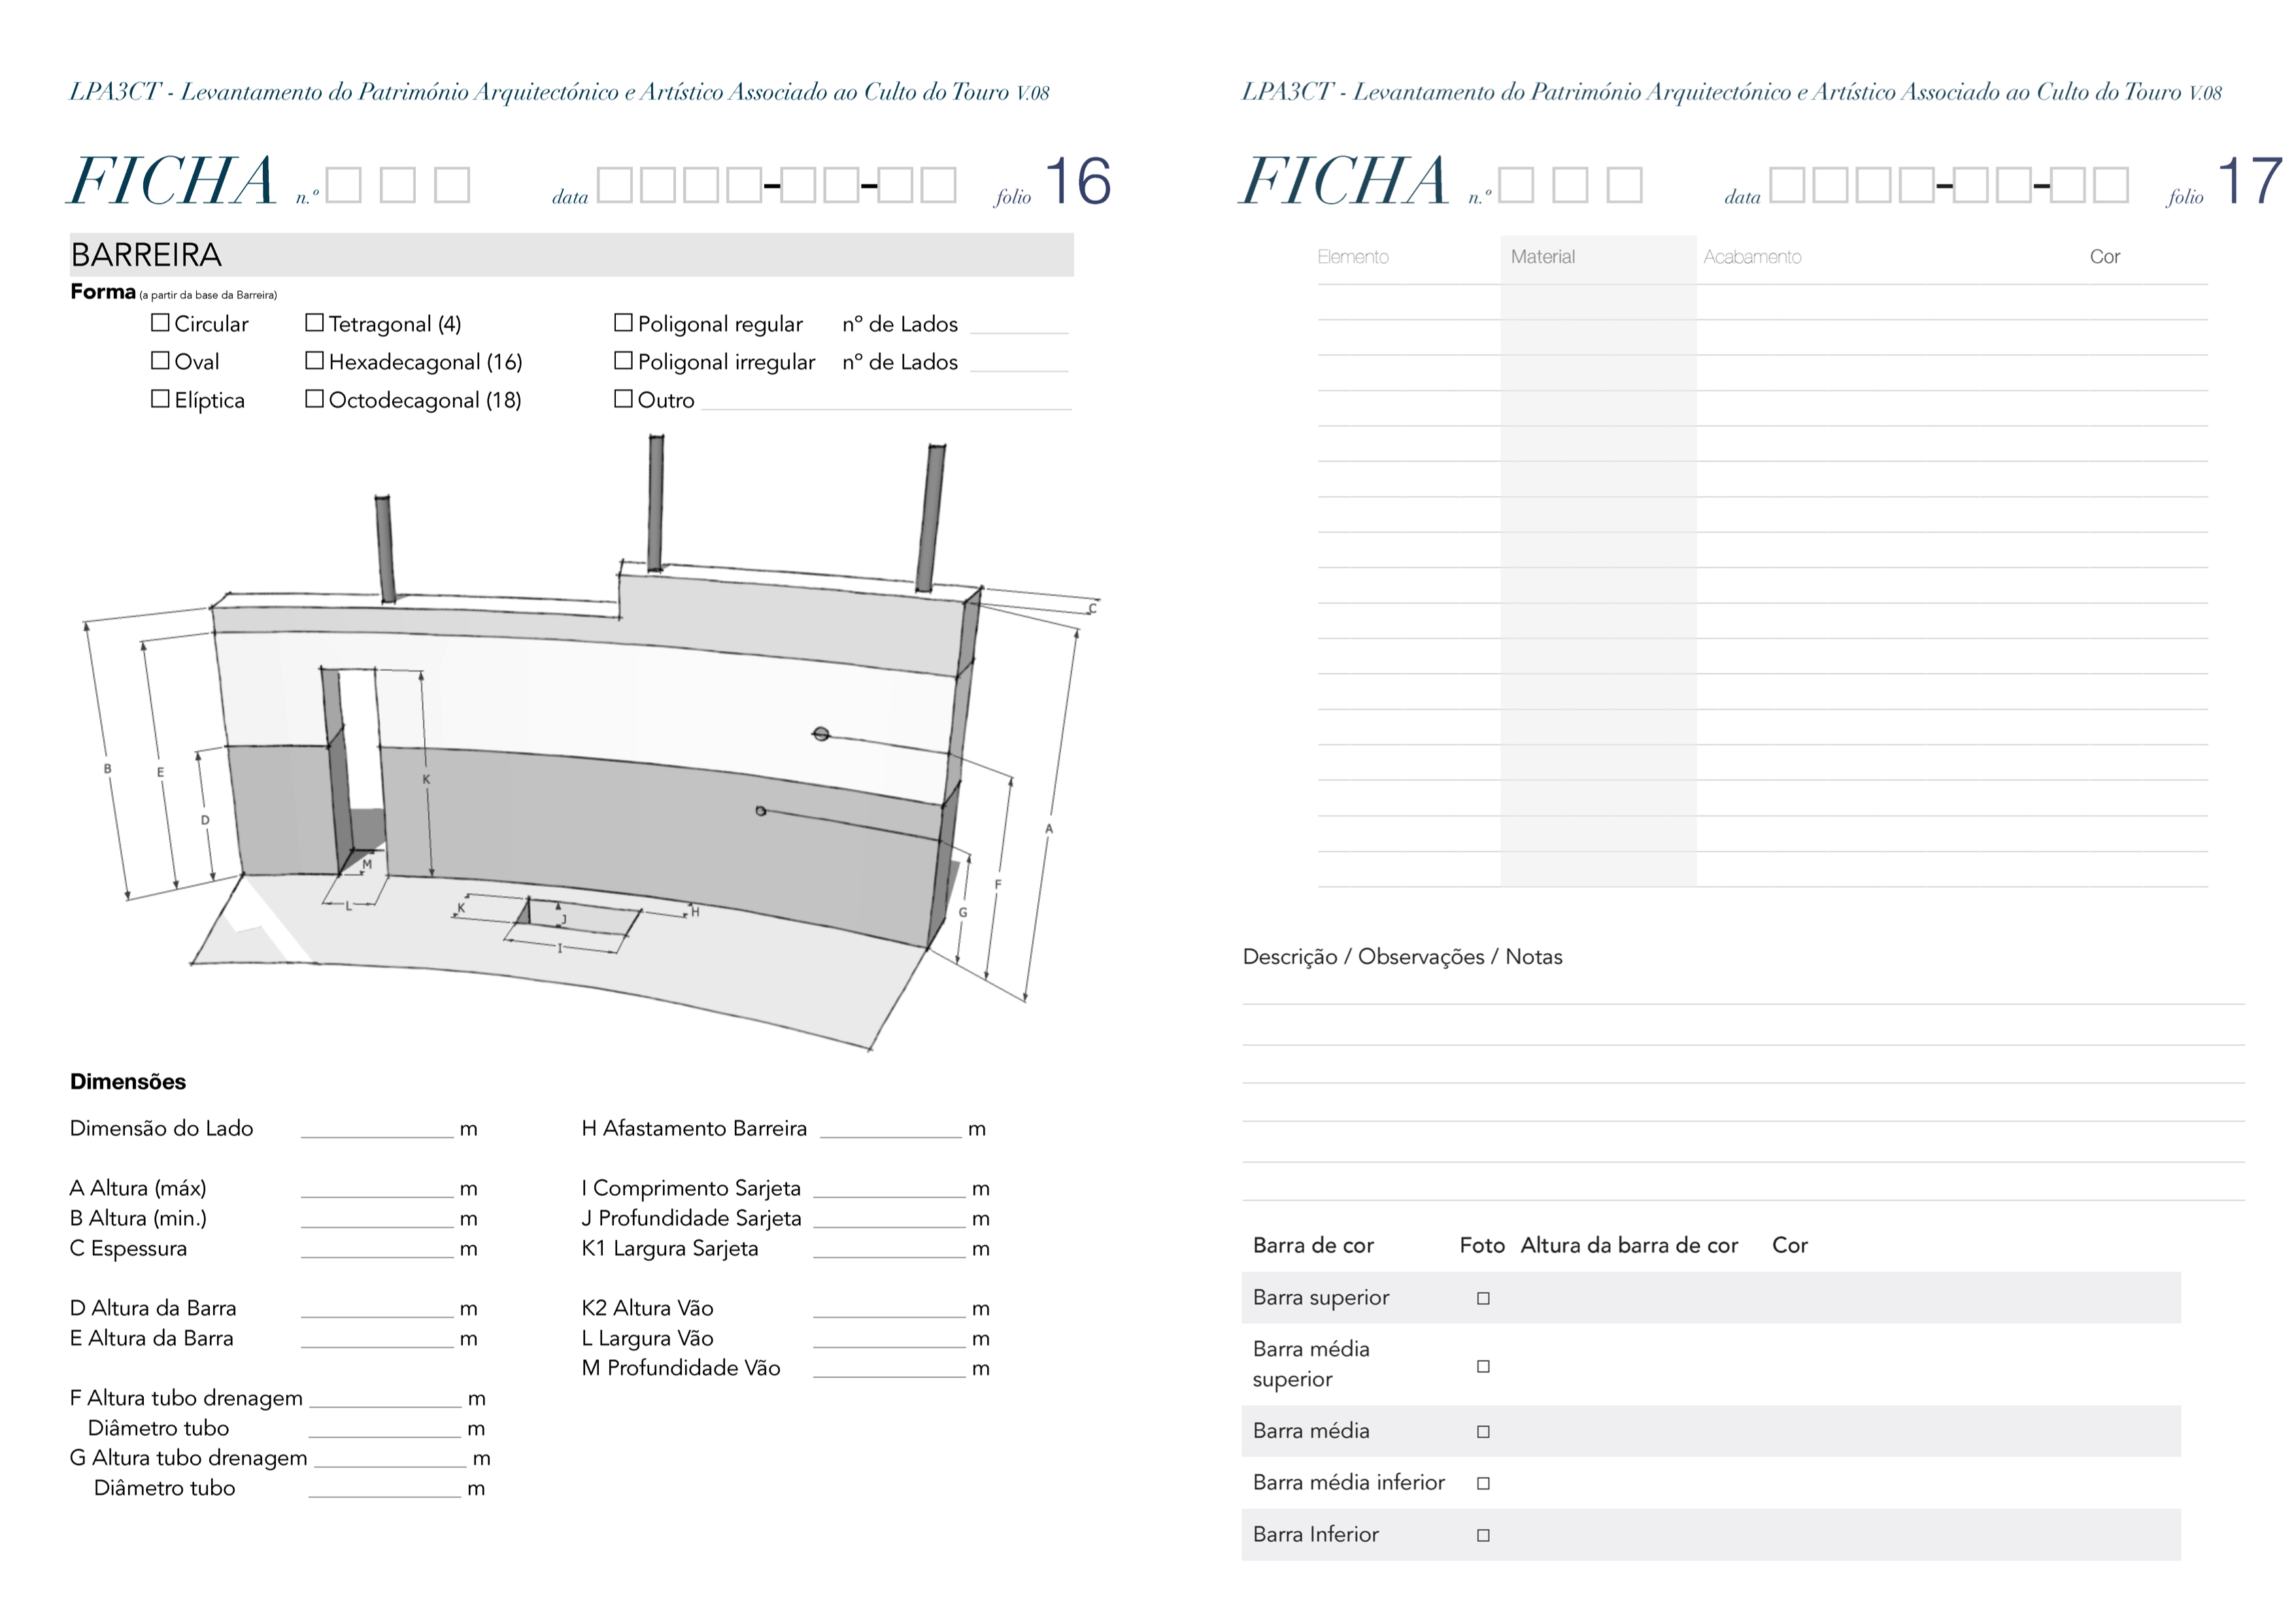The width and height of the screenshot is (2294, 1624).
Task: Click the nº de Lados field for Poligonal regular
Action: click(1019, 325)
